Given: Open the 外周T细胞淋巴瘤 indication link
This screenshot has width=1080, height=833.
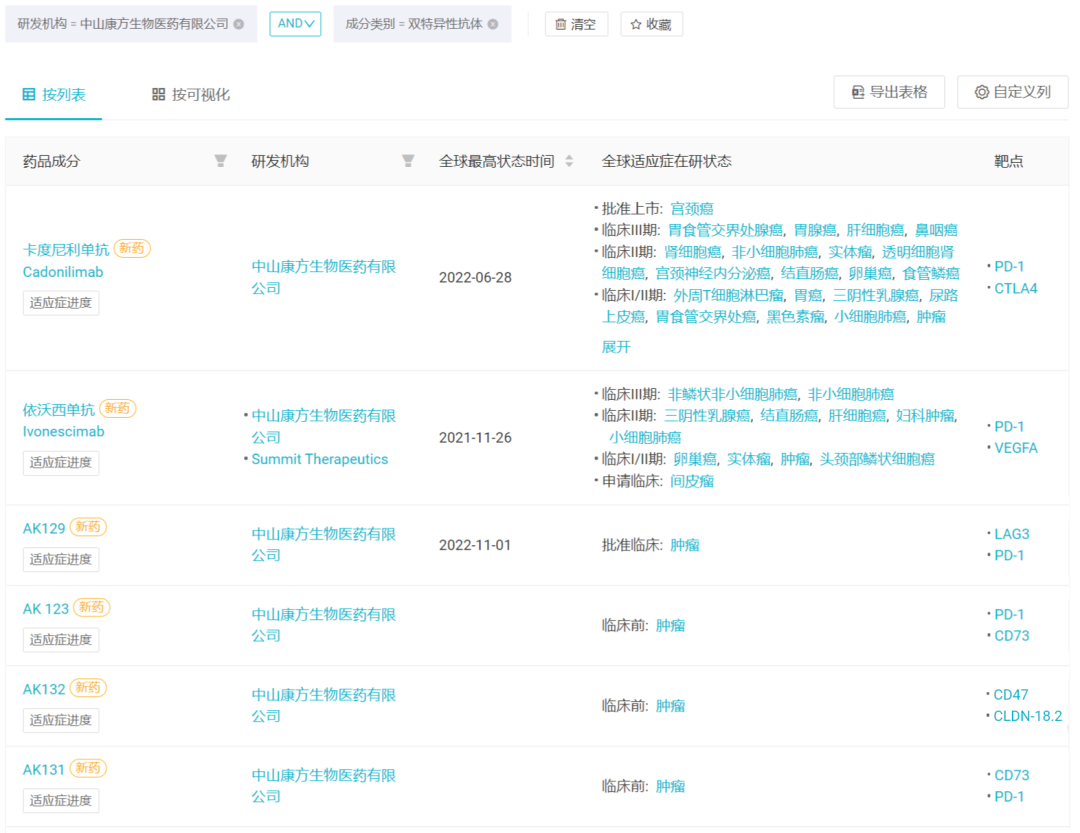Looking at the screenshot, I should click(728, 296).
